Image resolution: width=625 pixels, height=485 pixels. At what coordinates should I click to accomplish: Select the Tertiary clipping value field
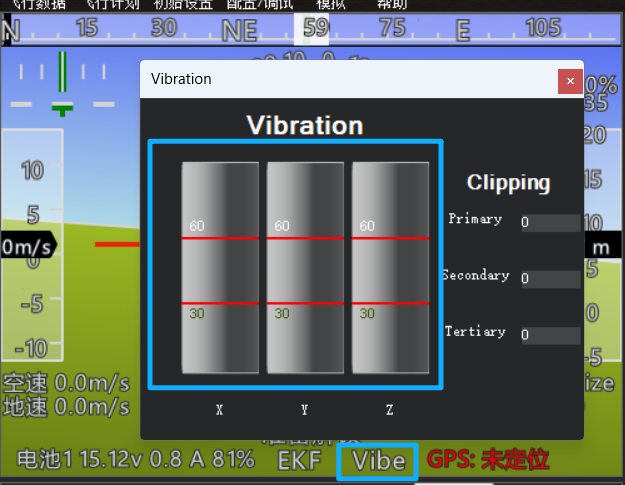coord(549,336)
